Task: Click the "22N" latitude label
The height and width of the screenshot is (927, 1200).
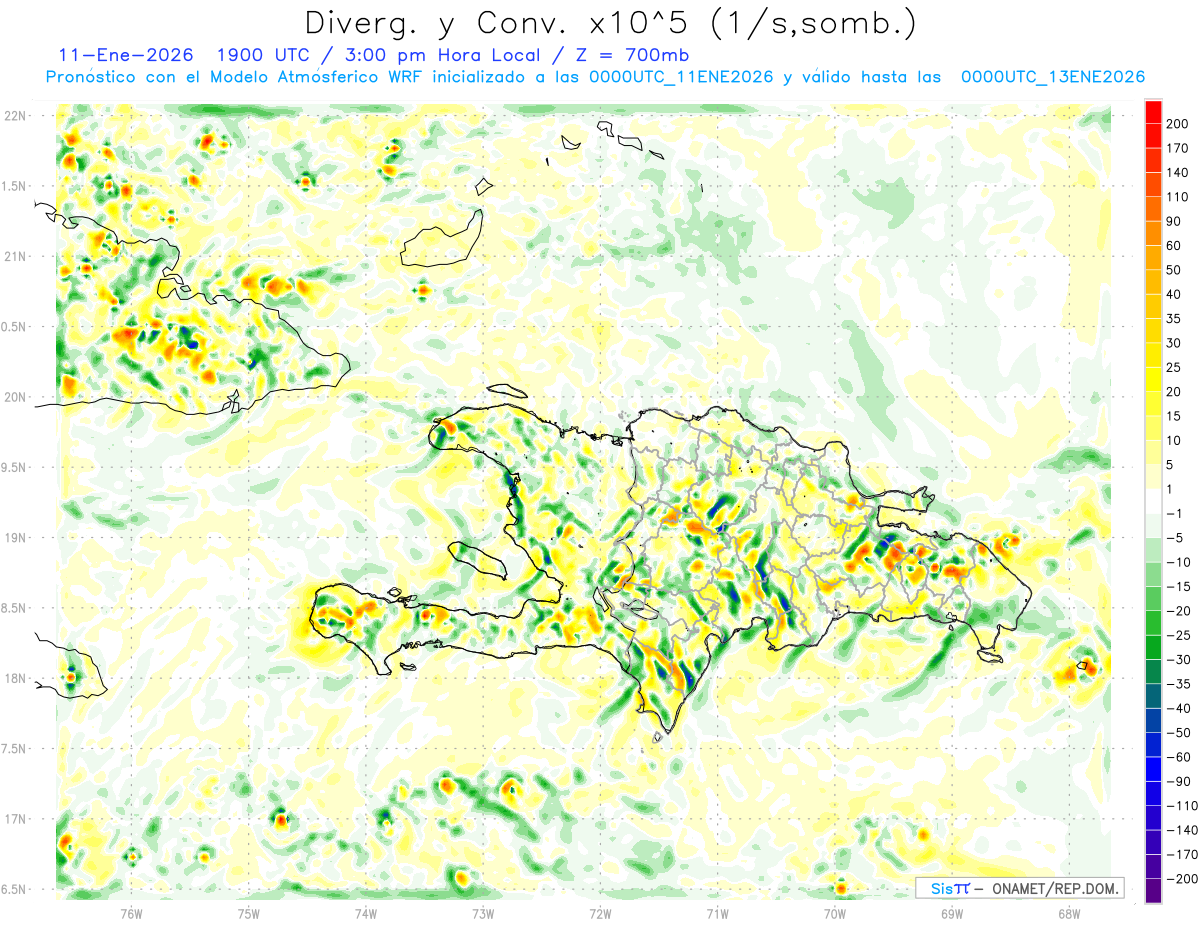Action: point(15,116)
